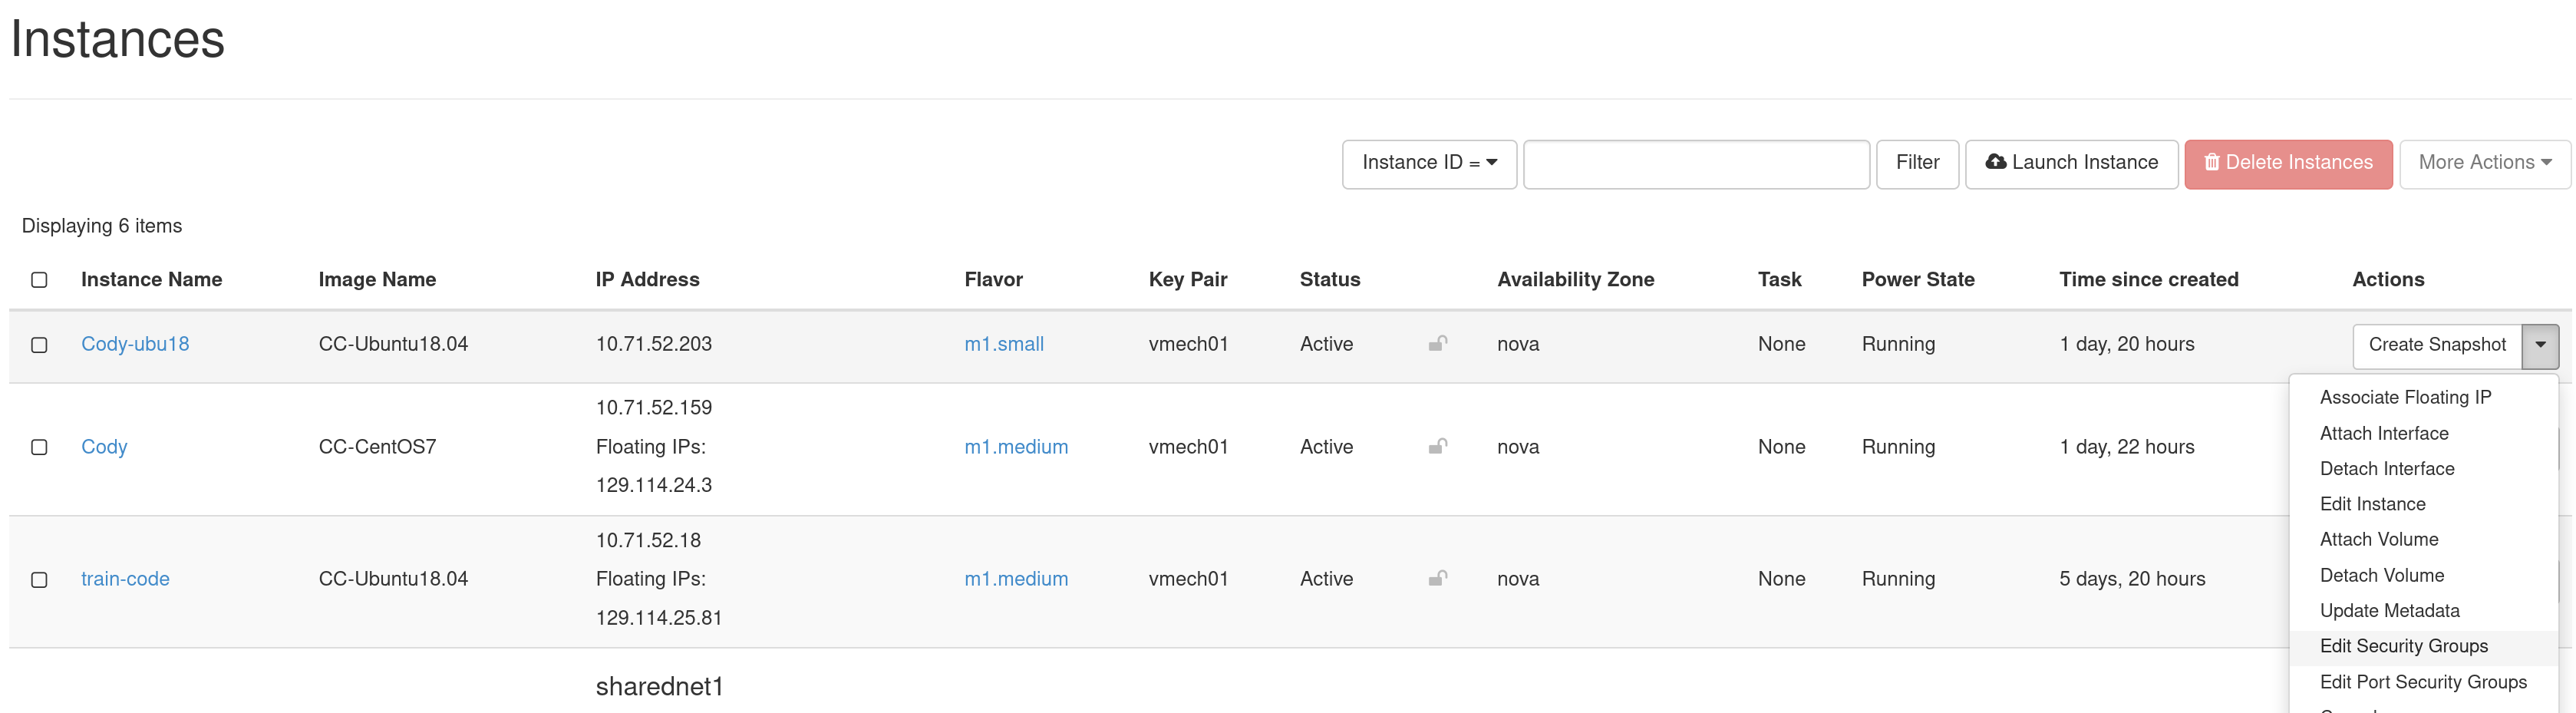Screen dimensions: 2576x713
Task: Click the Launch Instance button
Action: [2071, 163]
